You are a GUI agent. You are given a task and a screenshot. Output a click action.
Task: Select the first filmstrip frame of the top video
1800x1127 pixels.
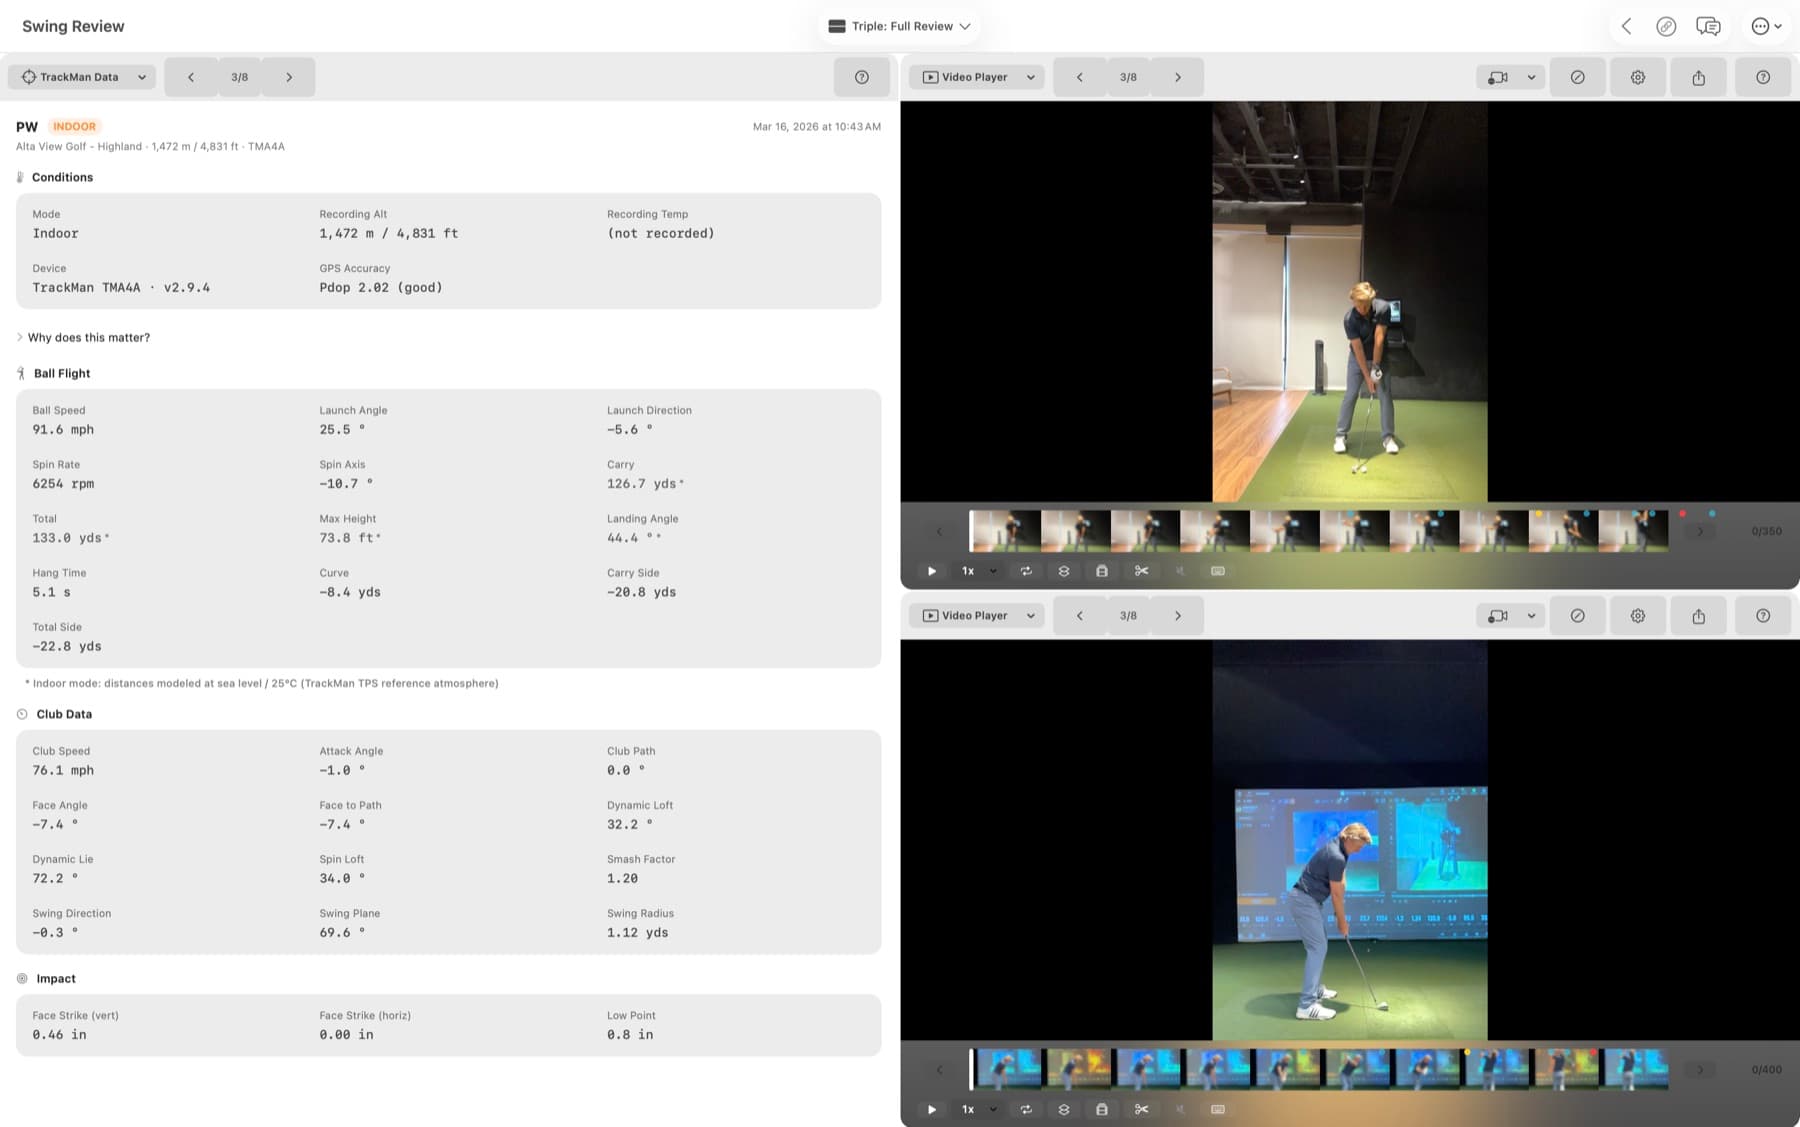point(1006,531)
